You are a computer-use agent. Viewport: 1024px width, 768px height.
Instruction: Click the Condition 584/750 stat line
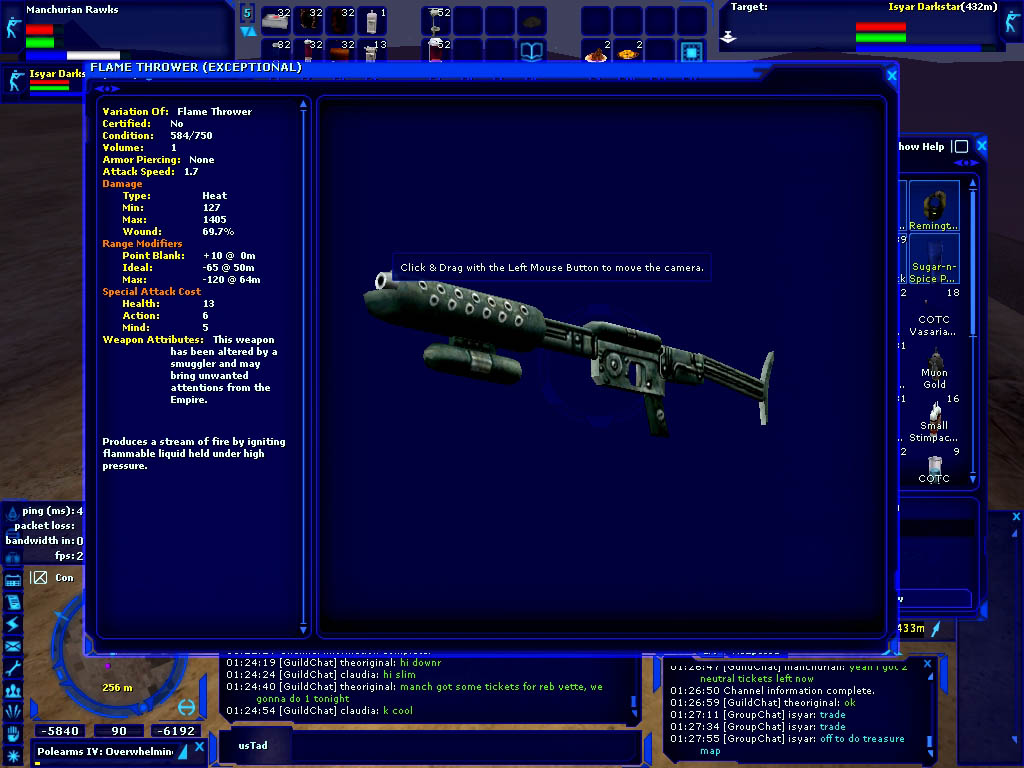(x=157, y=135)
